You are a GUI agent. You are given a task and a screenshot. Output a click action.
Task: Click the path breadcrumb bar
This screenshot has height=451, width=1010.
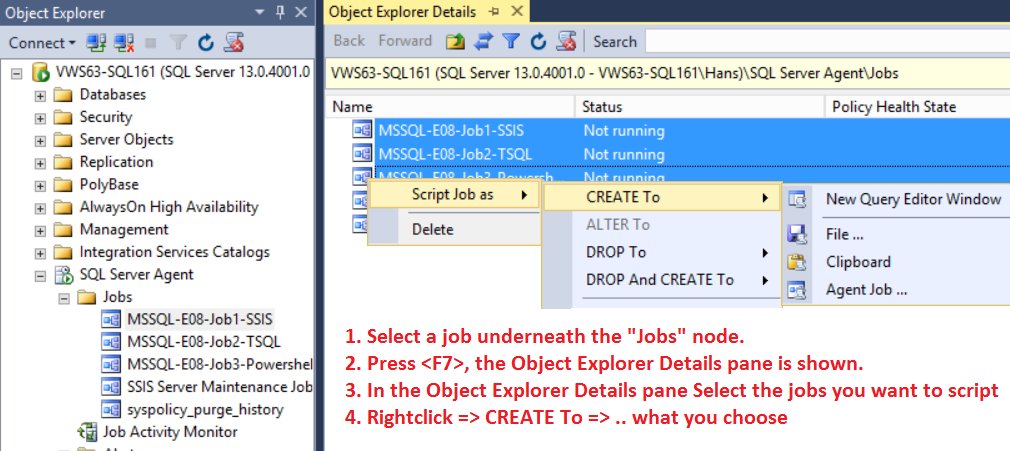(x=668, y=73)
